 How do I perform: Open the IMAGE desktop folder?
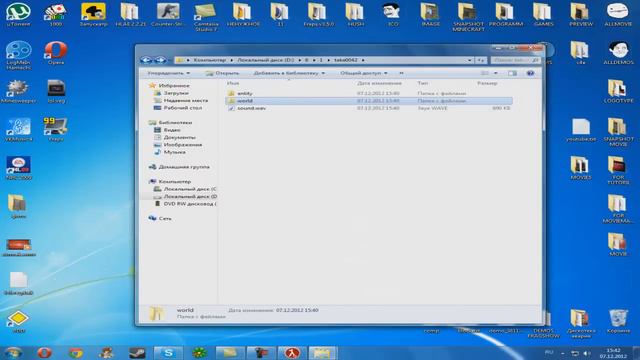[x=431, y=14]
